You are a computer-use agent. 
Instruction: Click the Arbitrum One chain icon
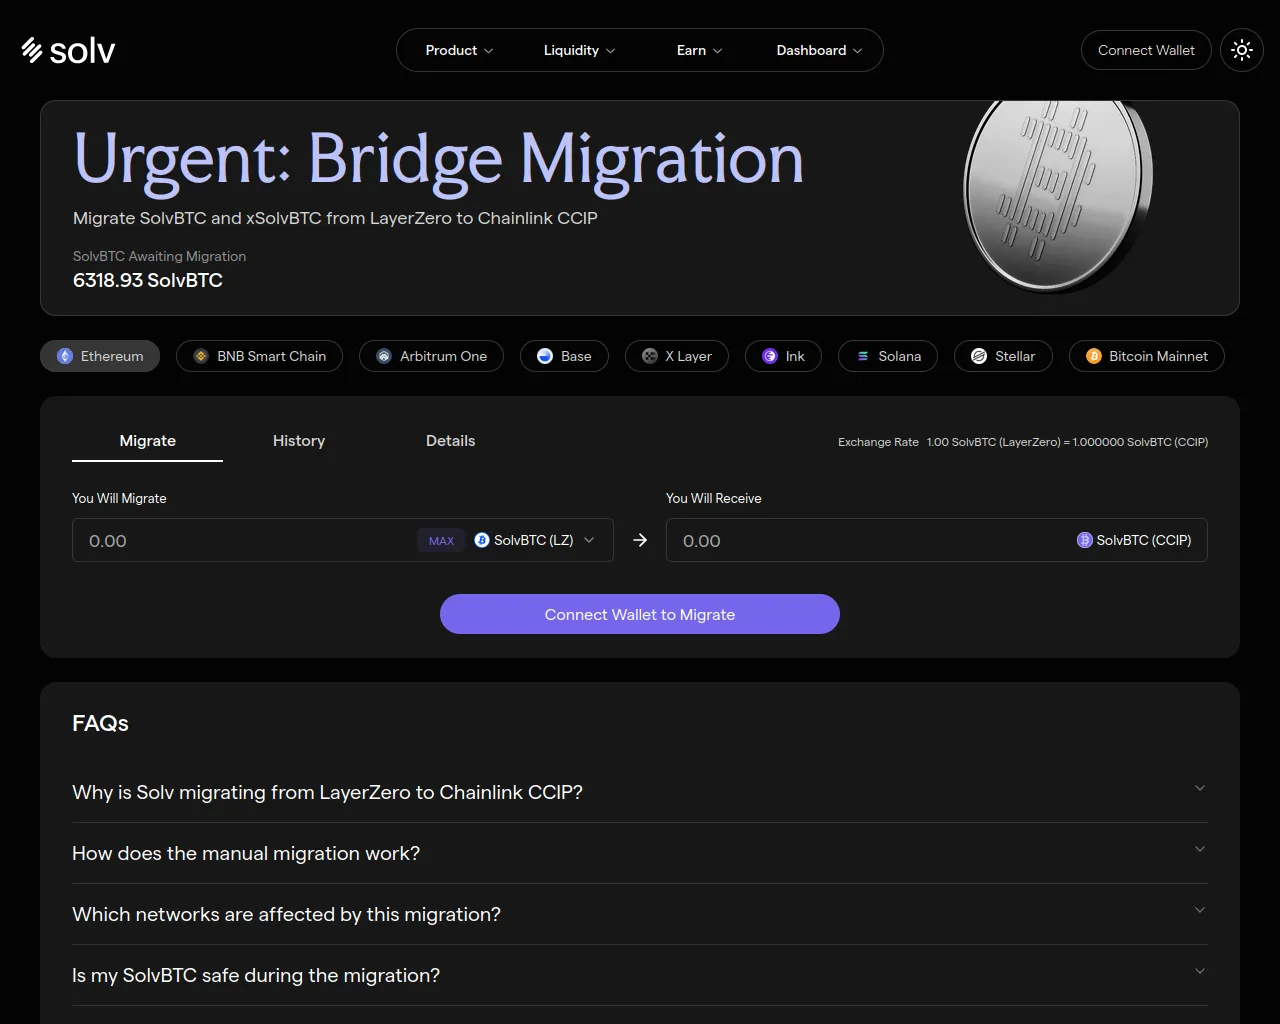tap(384, 356)
